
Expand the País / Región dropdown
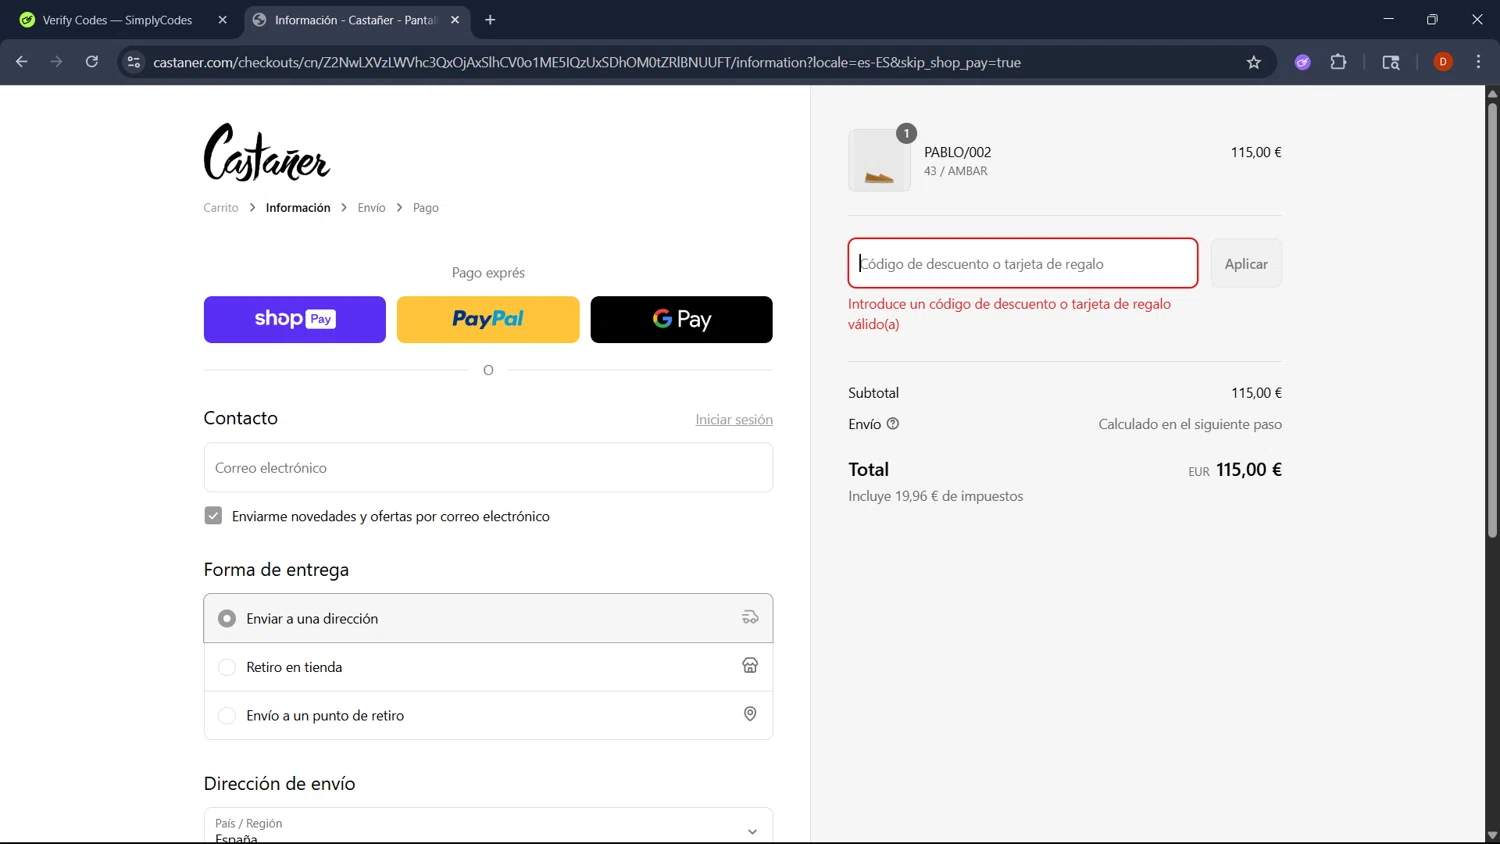tap(488, 828)
